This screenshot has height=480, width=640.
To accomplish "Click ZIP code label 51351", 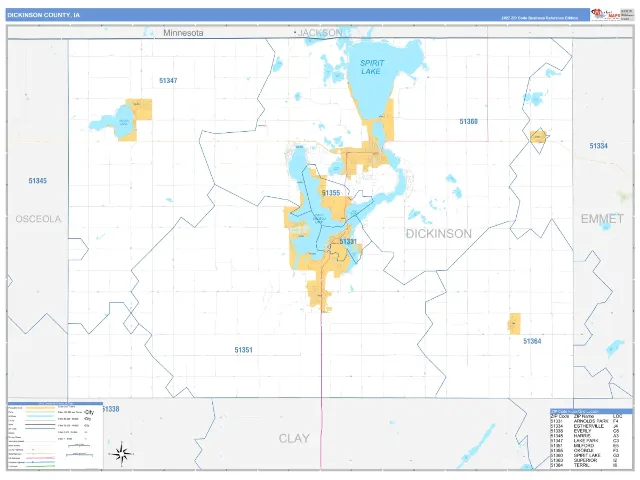I will [243, 350].
